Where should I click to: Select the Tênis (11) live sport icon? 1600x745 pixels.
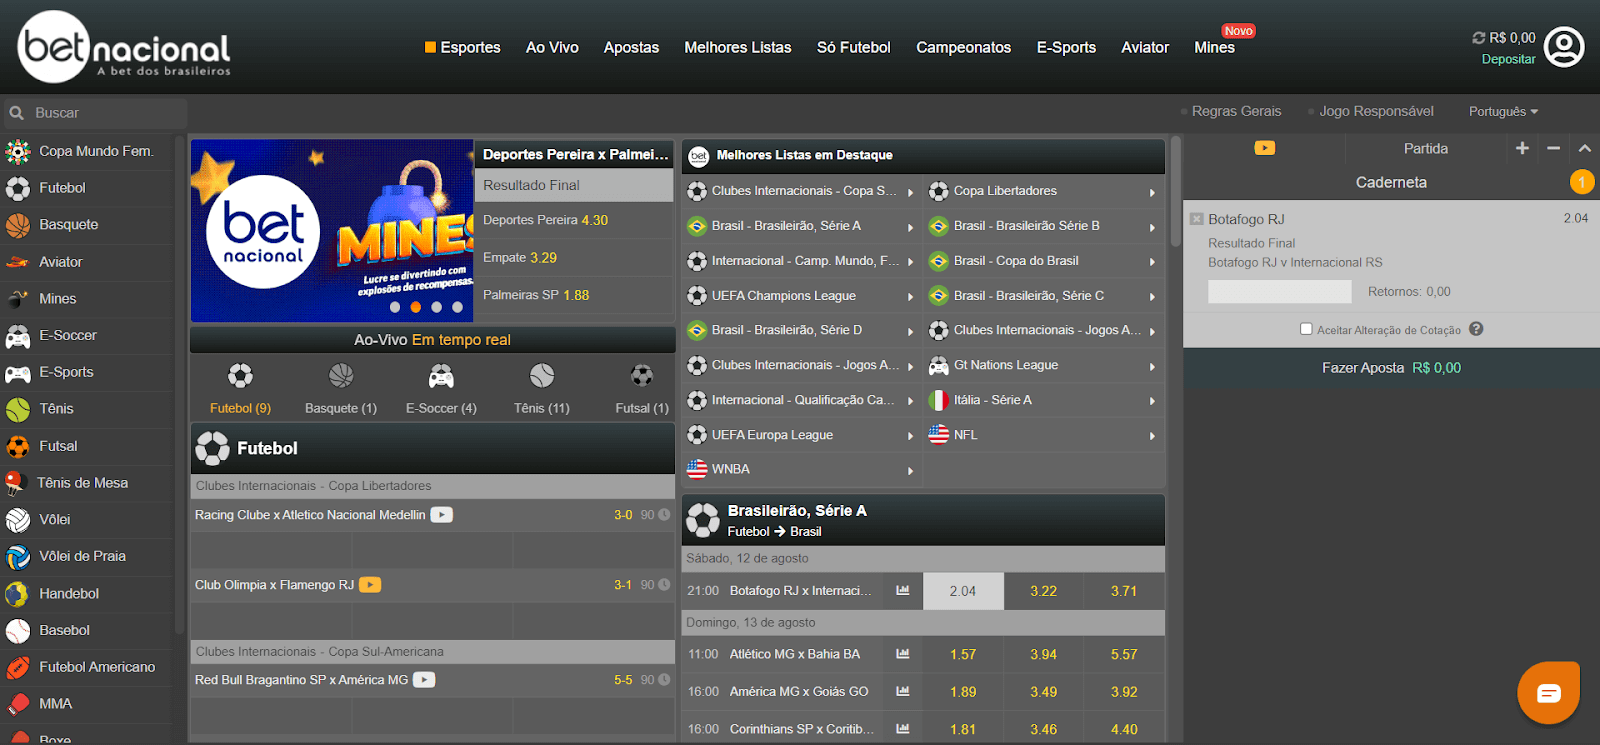(542, 376)
